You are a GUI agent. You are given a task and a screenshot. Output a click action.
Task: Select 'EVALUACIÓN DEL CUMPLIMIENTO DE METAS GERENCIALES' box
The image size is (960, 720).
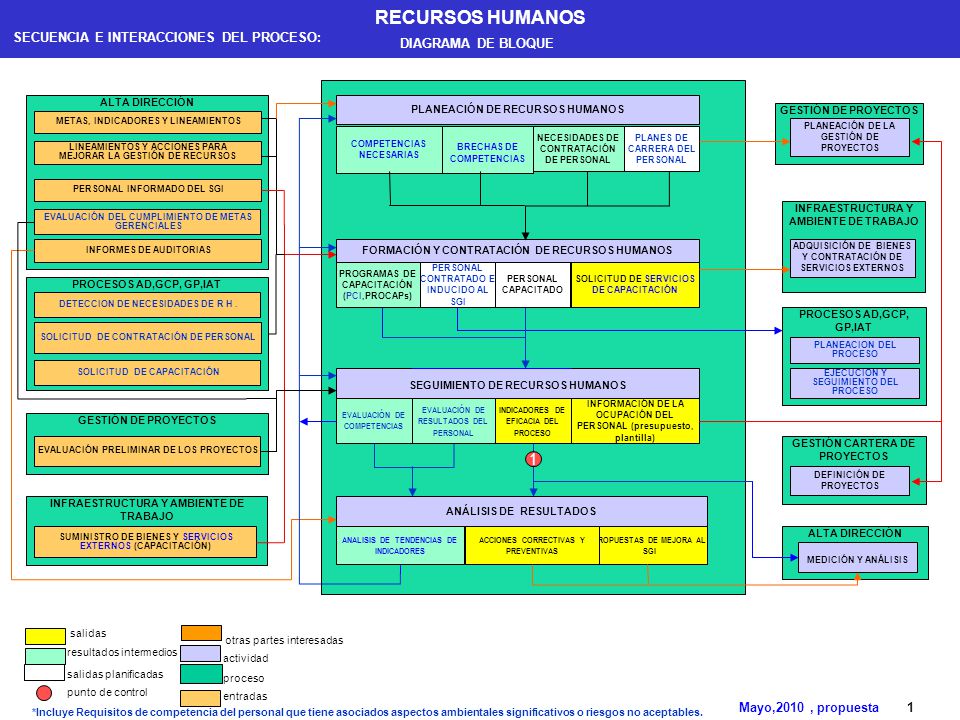[148, 222]
